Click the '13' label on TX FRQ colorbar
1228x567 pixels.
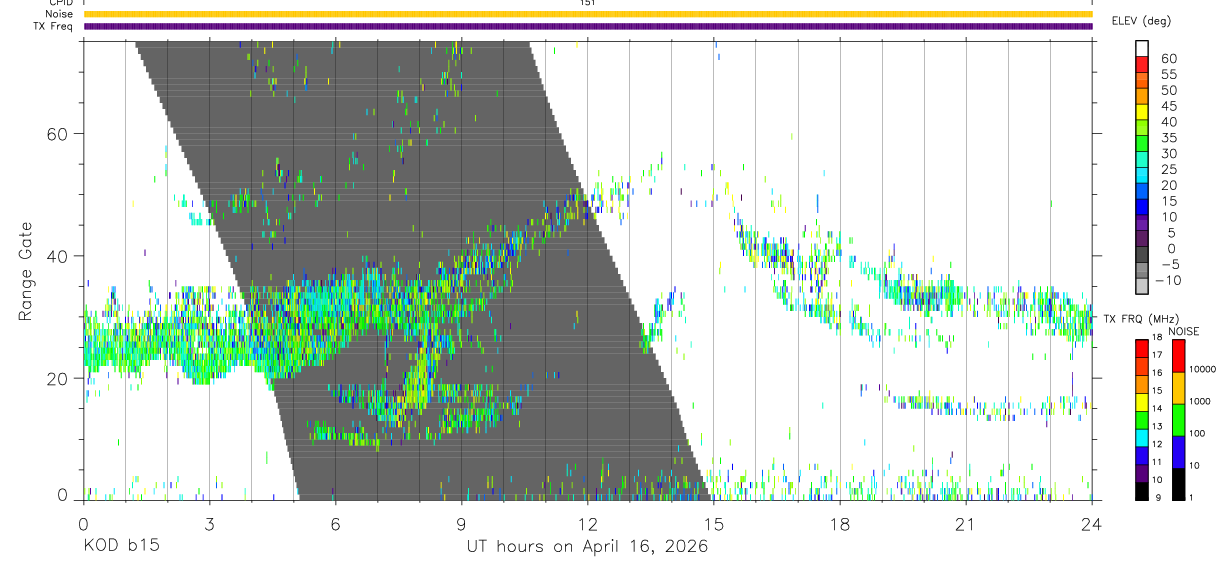click(x=1158, y=426)
